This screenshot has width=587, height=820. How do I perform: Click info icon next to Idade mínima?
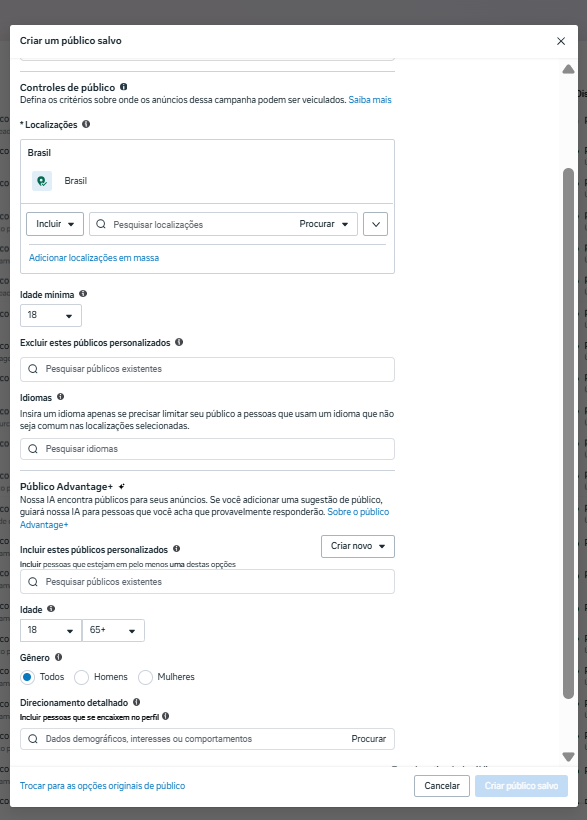[83, 294]
